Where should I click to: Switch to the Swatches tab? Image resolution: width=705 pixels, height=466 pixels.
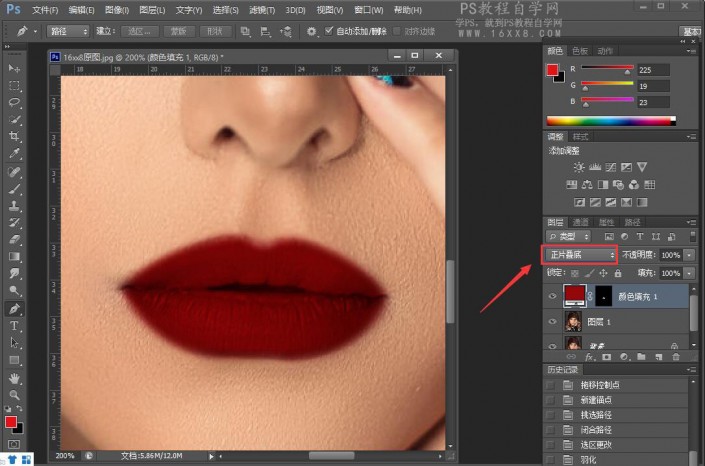(580, 51)
